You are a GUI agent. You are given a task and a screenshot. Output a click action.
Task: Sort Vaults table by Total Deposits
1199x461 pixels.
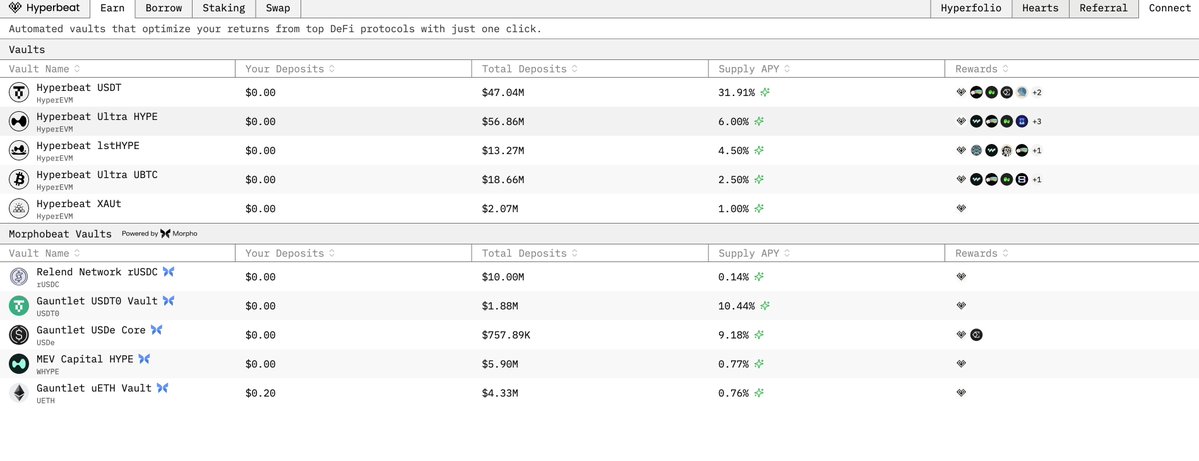(529, 69)
